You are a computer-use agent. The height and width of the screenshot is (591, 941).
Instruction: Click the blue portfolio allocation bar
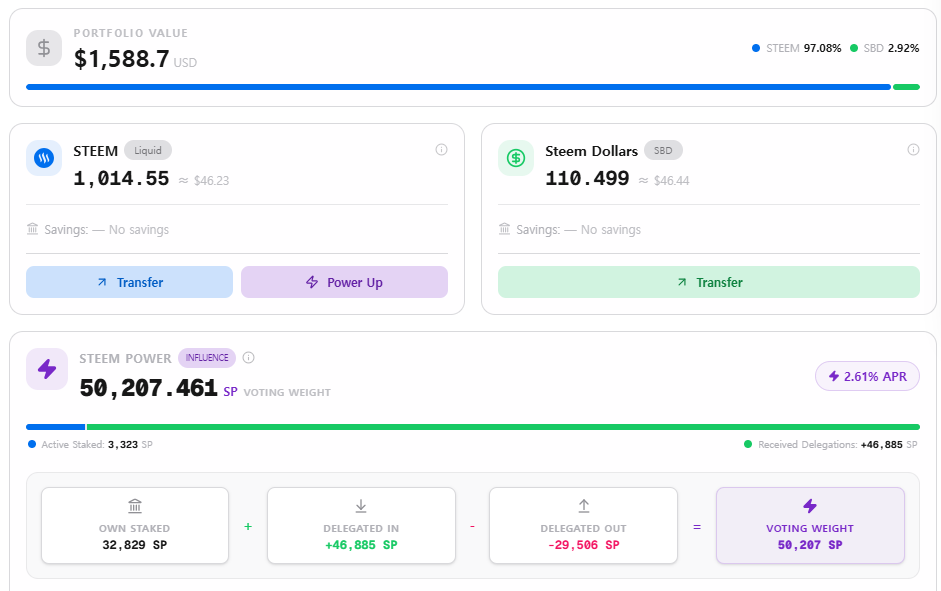tap(458, 87)
